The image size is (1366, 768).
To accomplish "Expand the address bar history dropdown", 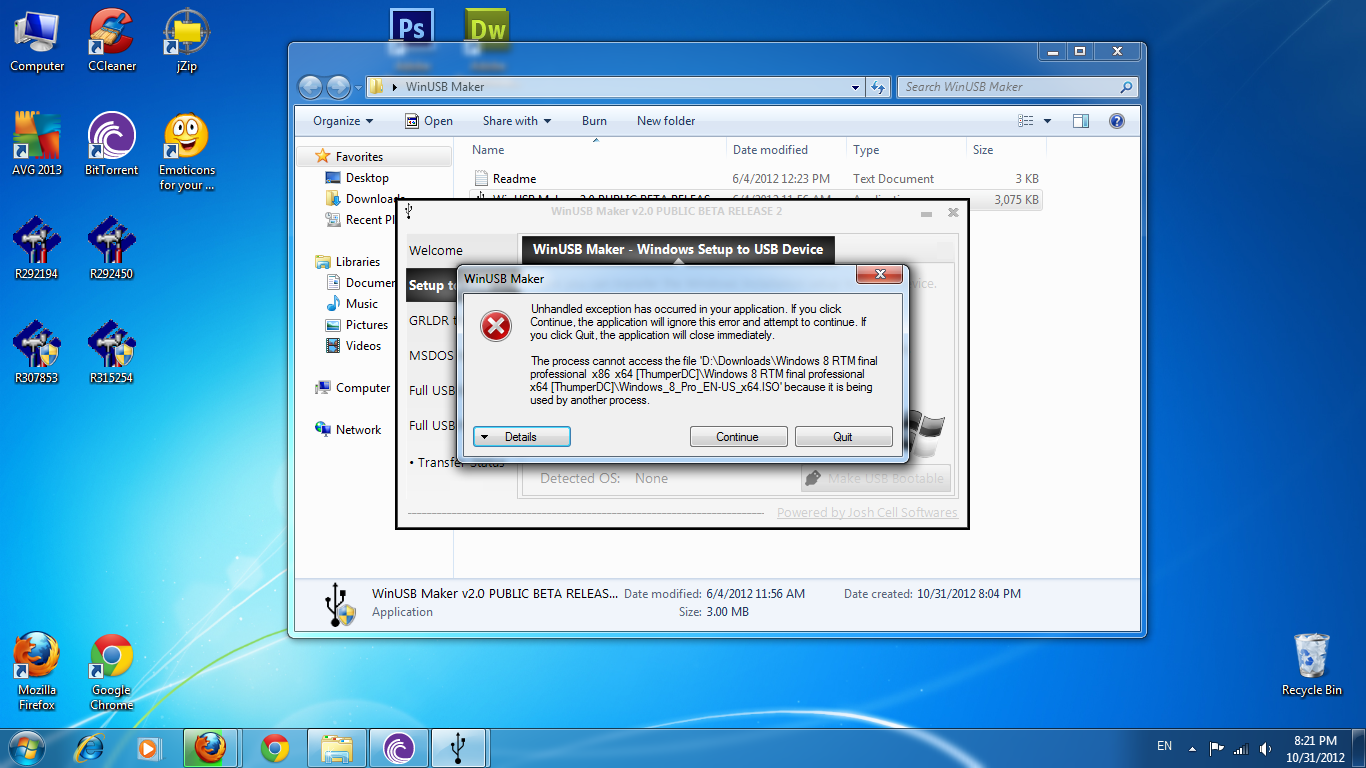I will point(856,87).
